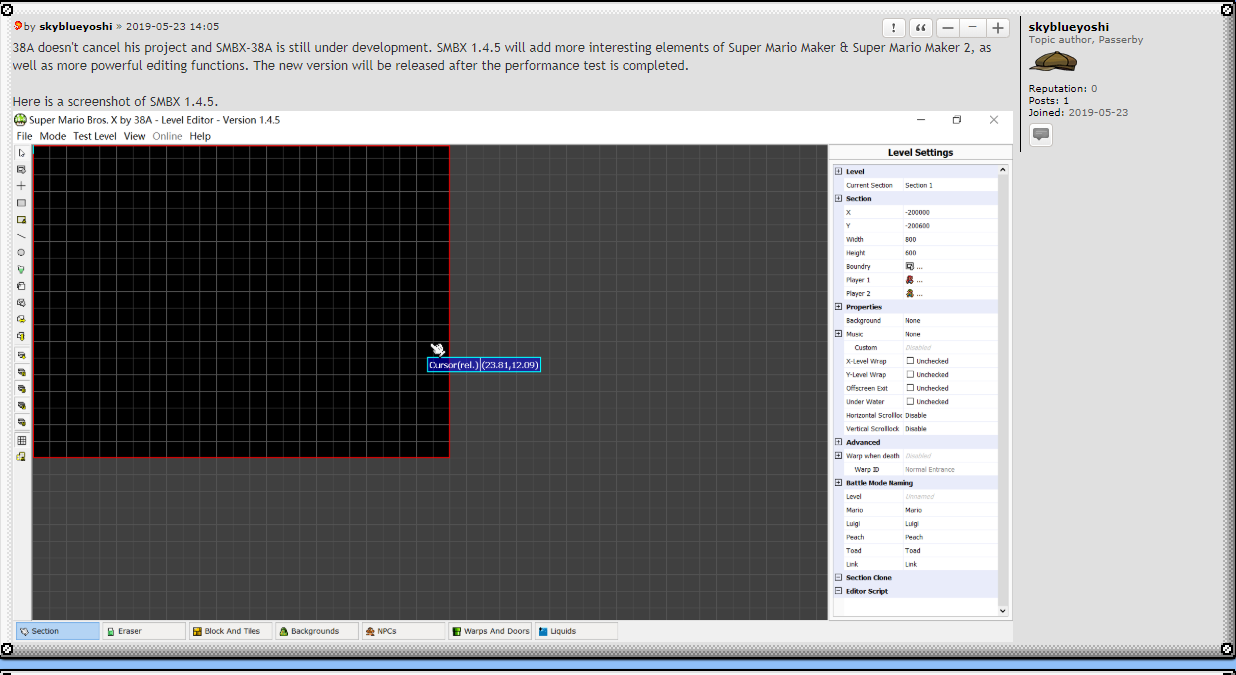This screenshot has height=675, width=1236.
Task: Expand the Editor Script group
Action: click(x=838, y=591)
